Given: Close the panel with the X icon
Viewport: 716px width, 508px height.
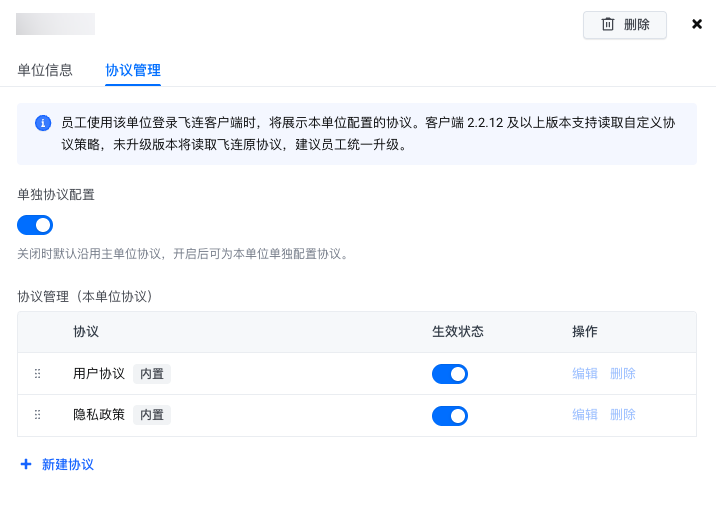Looking at the screenshot, I should click(x=696, y=24).
